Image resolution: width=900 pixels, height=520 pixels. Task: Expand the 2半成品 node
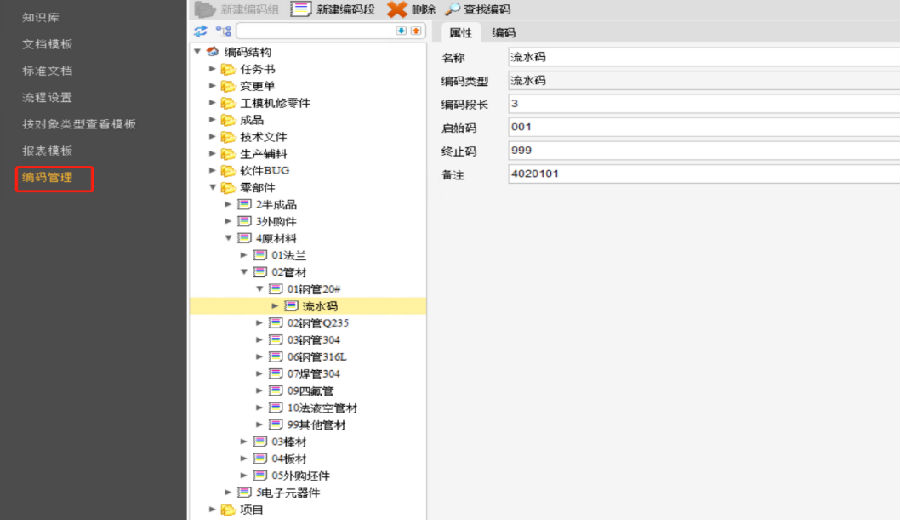(228, 204)
